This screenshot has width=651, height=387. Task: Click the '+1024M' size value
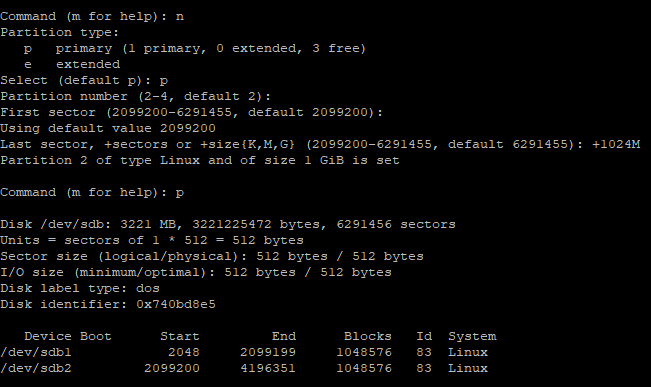(616, 145)
